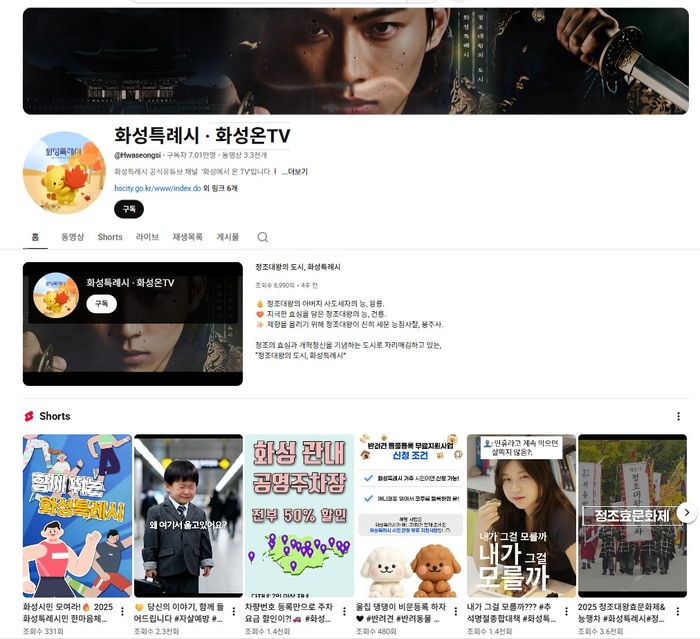Image resolution: width=700 pixels, height=639 pixels.
Task: Open the 화성 관내 공영주차장 Shorts thumbnail
Action: click(299, 515)
